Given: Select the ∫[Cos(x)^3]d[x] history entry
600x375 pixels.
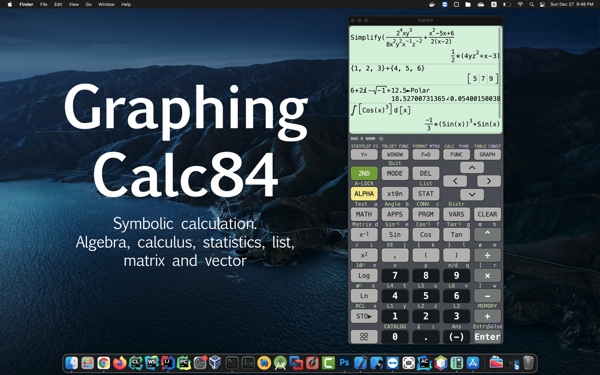Looking at the screenshot, I should click(x=381, y=110).
